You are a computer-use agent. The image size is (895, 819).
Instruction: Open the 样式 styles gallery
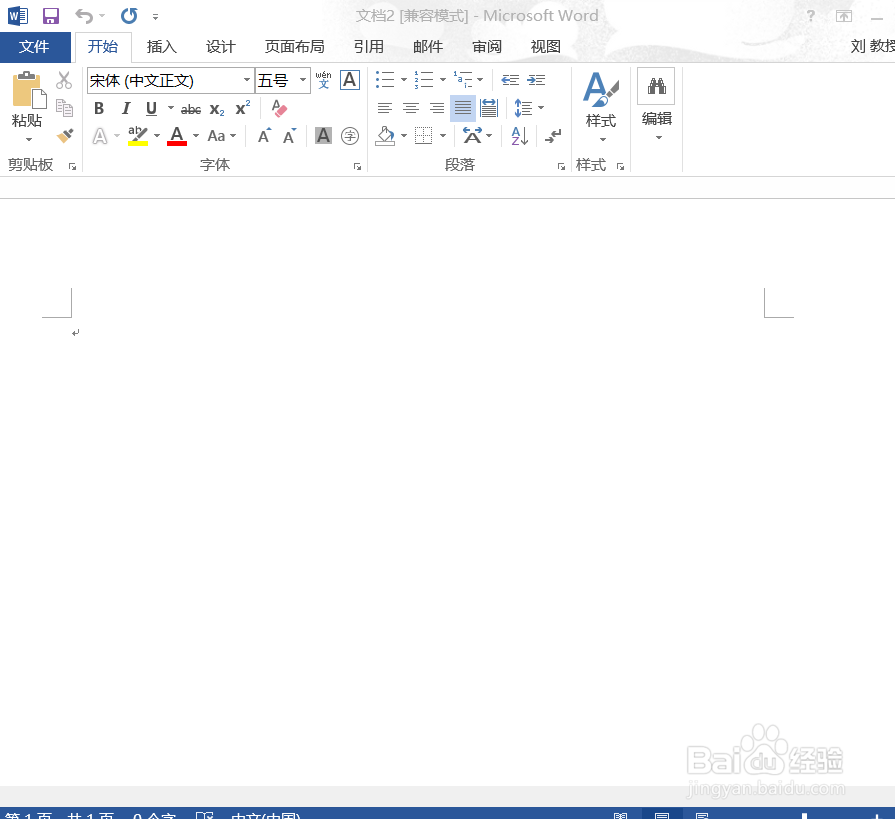(601, 107)
